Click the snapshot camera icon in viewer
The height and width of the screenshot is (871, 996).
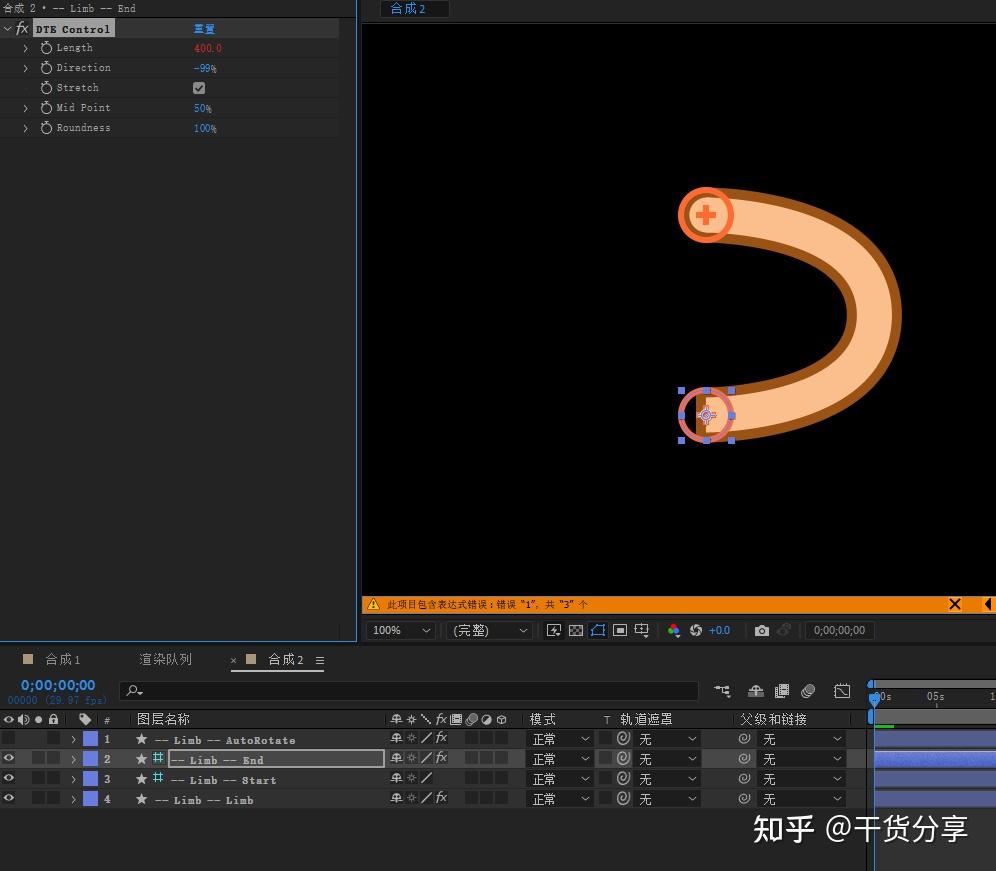click(x=762, y=630)
